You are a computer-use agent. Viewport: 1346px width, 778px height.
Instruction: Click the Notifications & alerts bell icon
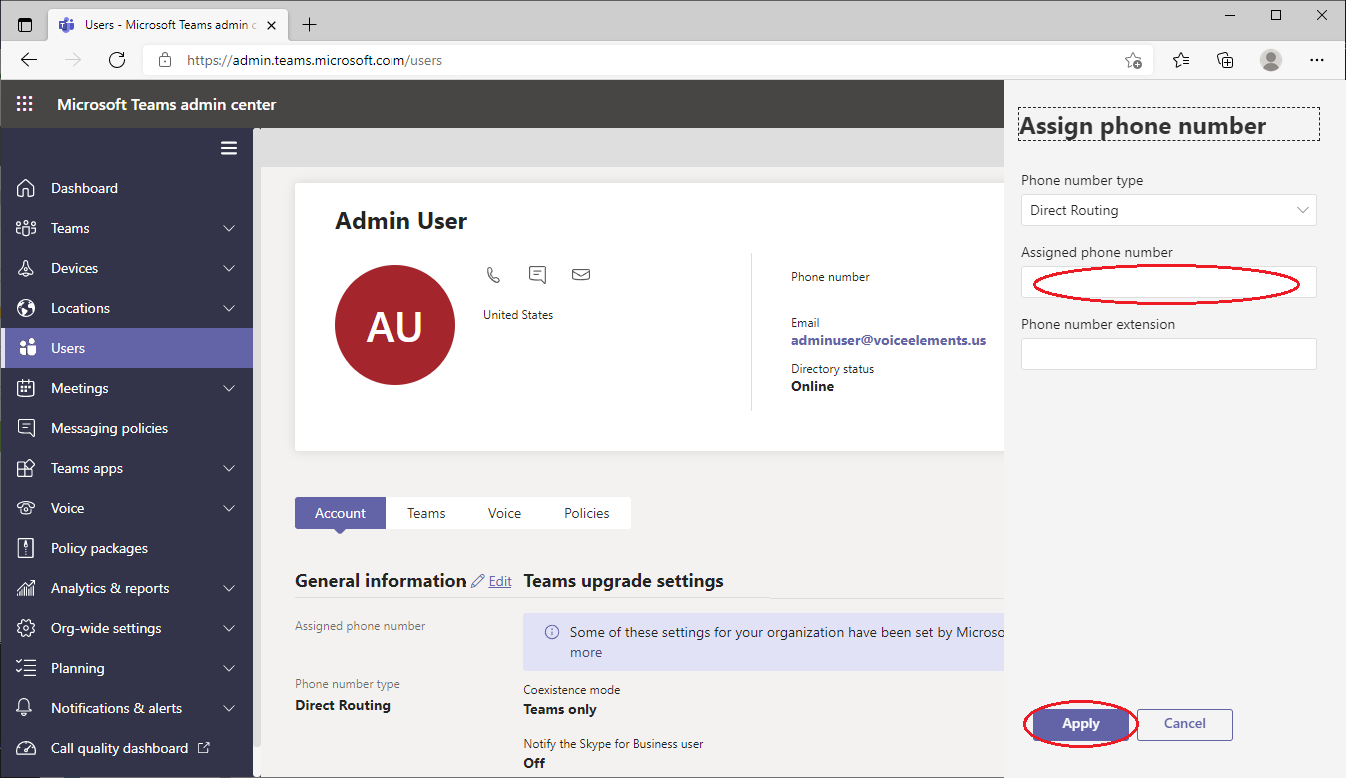pos(26,708)
